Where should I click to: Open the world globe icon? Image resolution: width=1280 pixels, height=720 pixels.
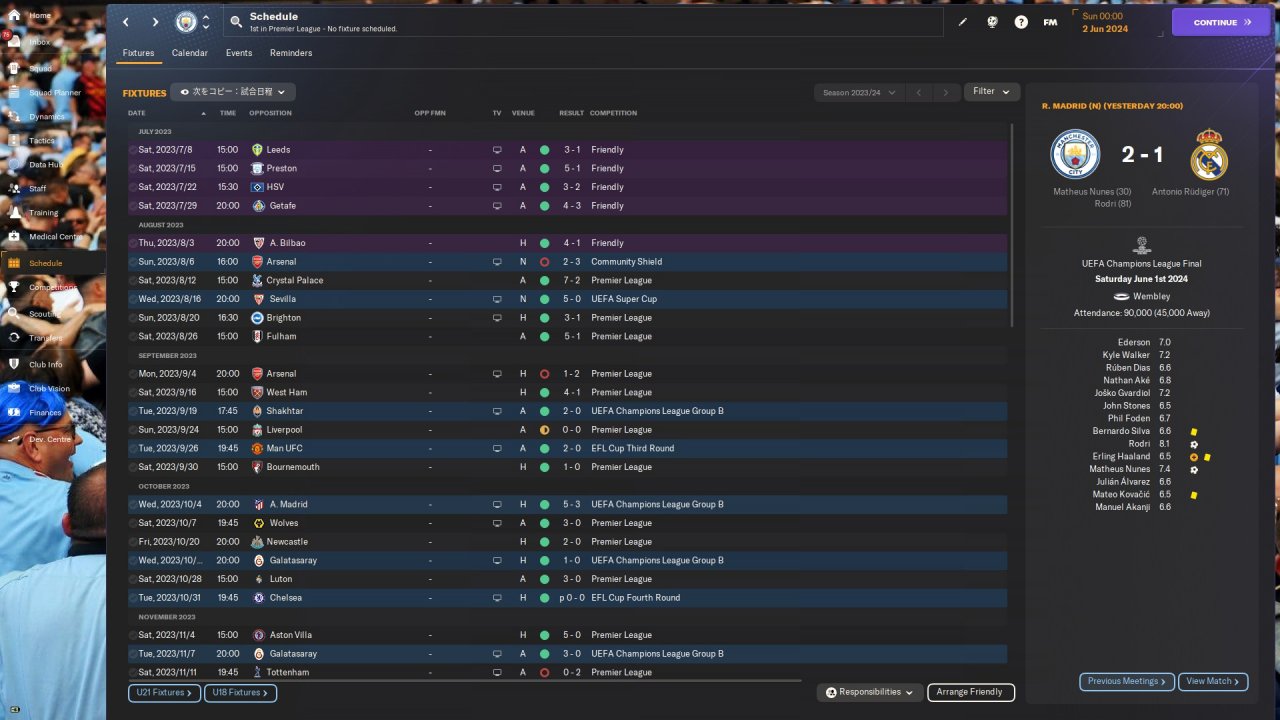992,22
